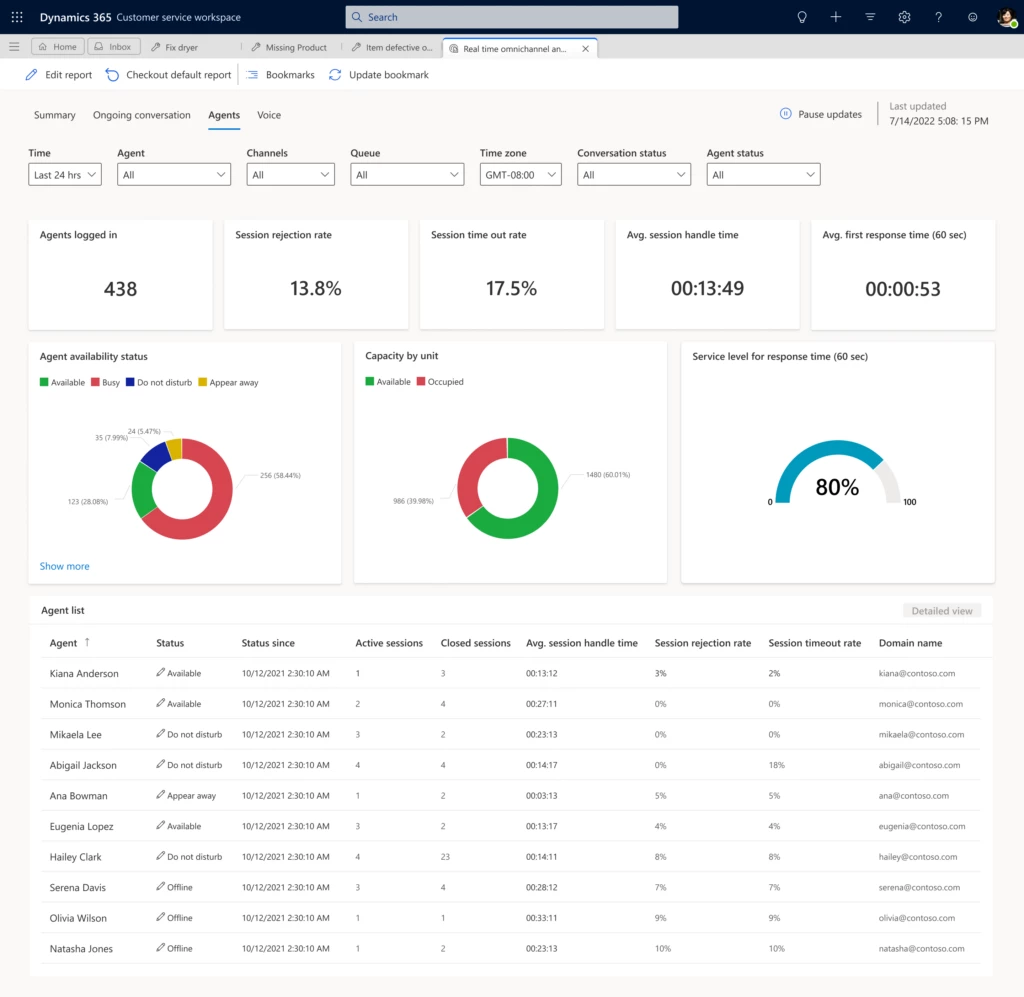Open the Time zone dropdown
This screenshot has width=1024, height=997.
pos(520,173)
